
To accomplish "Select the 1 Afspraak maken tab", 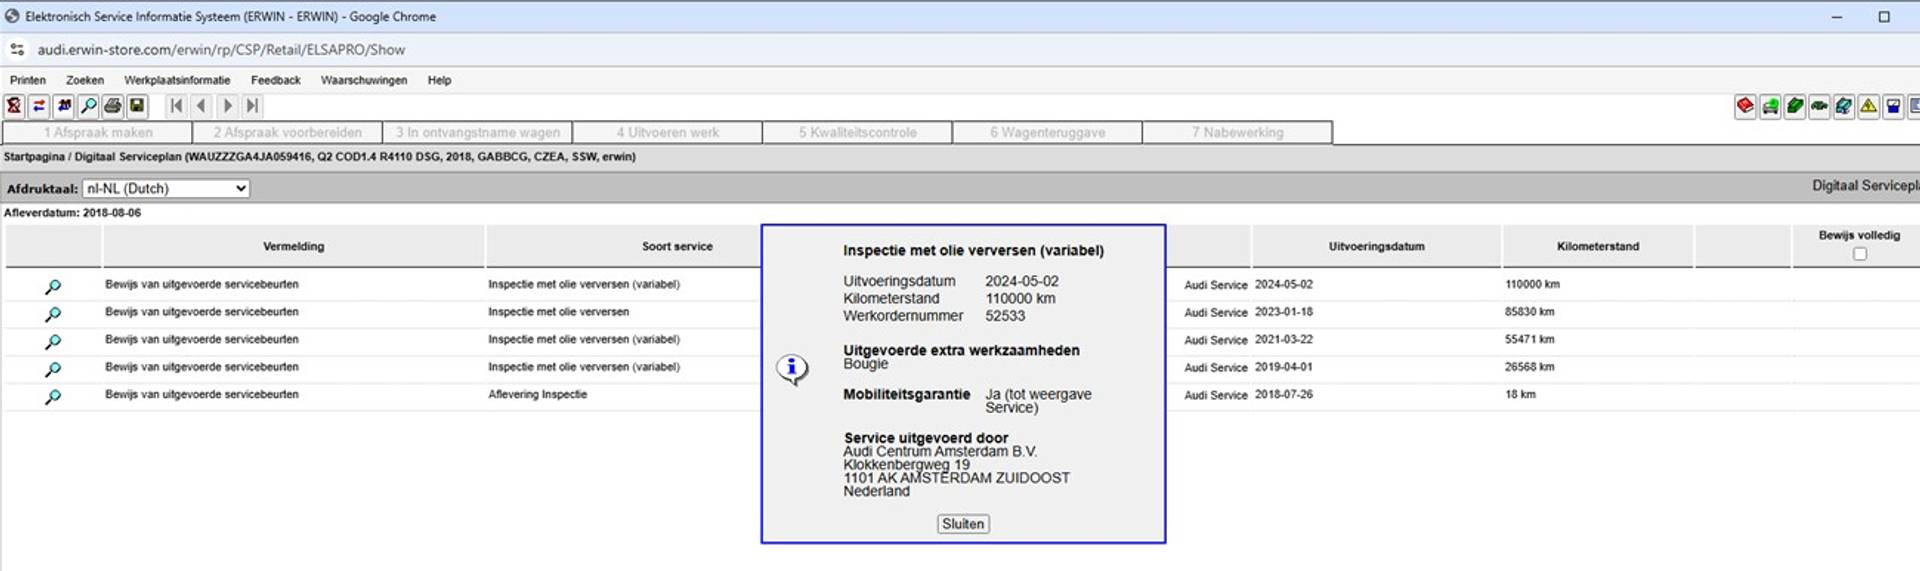I will 98,132.
